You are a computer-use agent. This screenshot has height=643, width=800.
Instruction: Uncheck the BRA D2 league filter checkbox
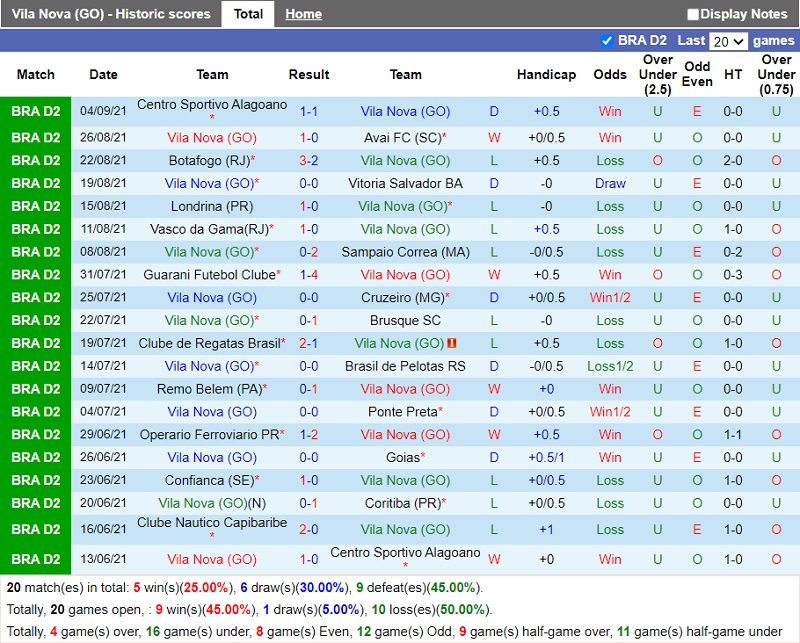tap(607, 41)
